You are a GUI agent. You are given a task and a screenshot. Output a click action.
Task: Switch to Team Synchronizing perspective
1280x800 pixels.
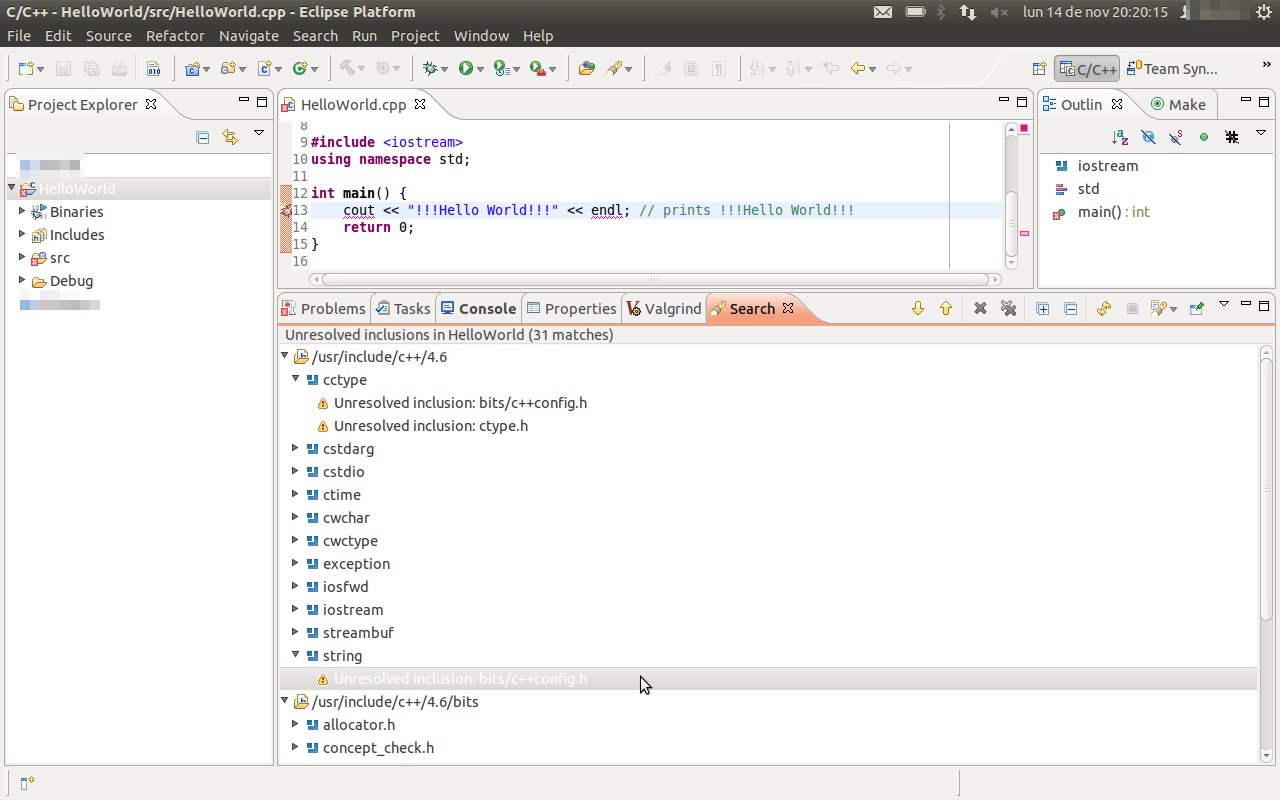[x=1171, y=69]
